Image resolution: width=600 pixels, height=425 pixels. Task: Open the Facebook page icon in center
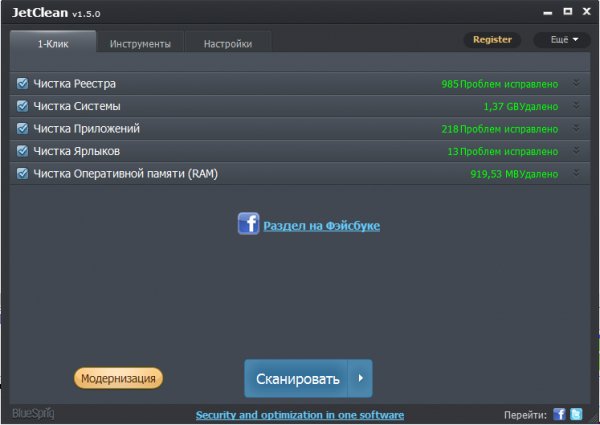click(248, 223)
